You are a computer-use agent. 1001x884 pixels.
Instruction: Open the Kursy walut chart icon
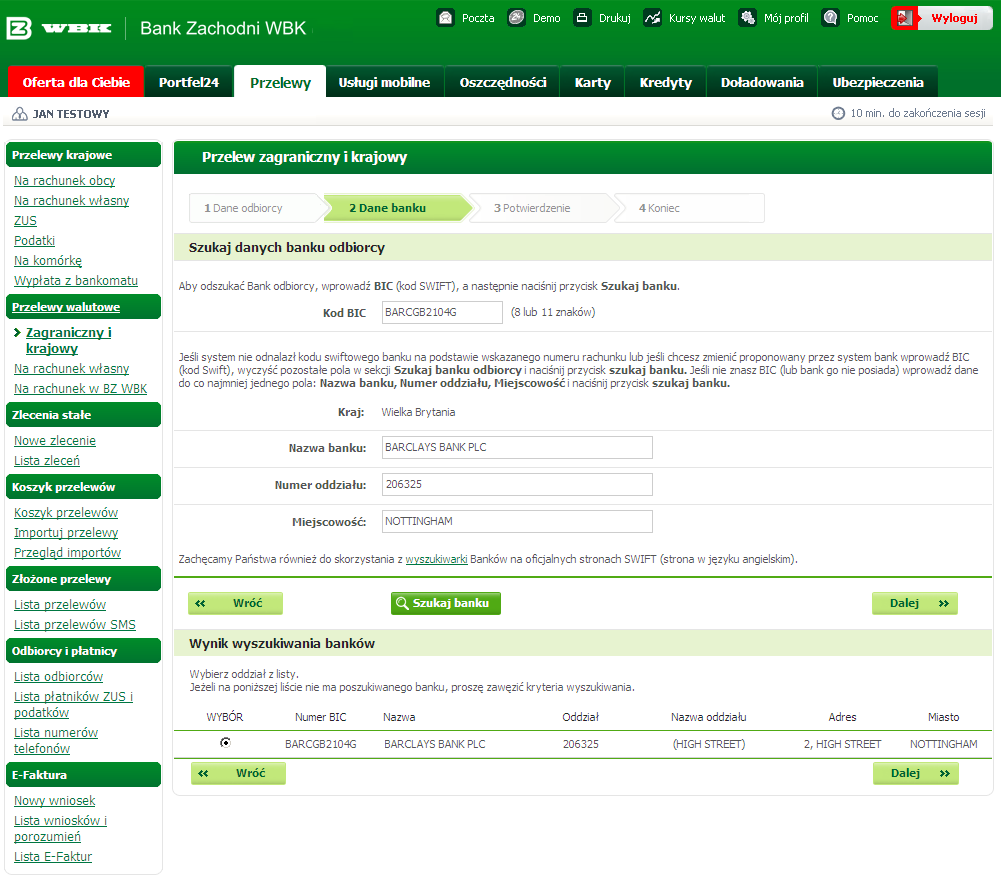coord(652,18)
